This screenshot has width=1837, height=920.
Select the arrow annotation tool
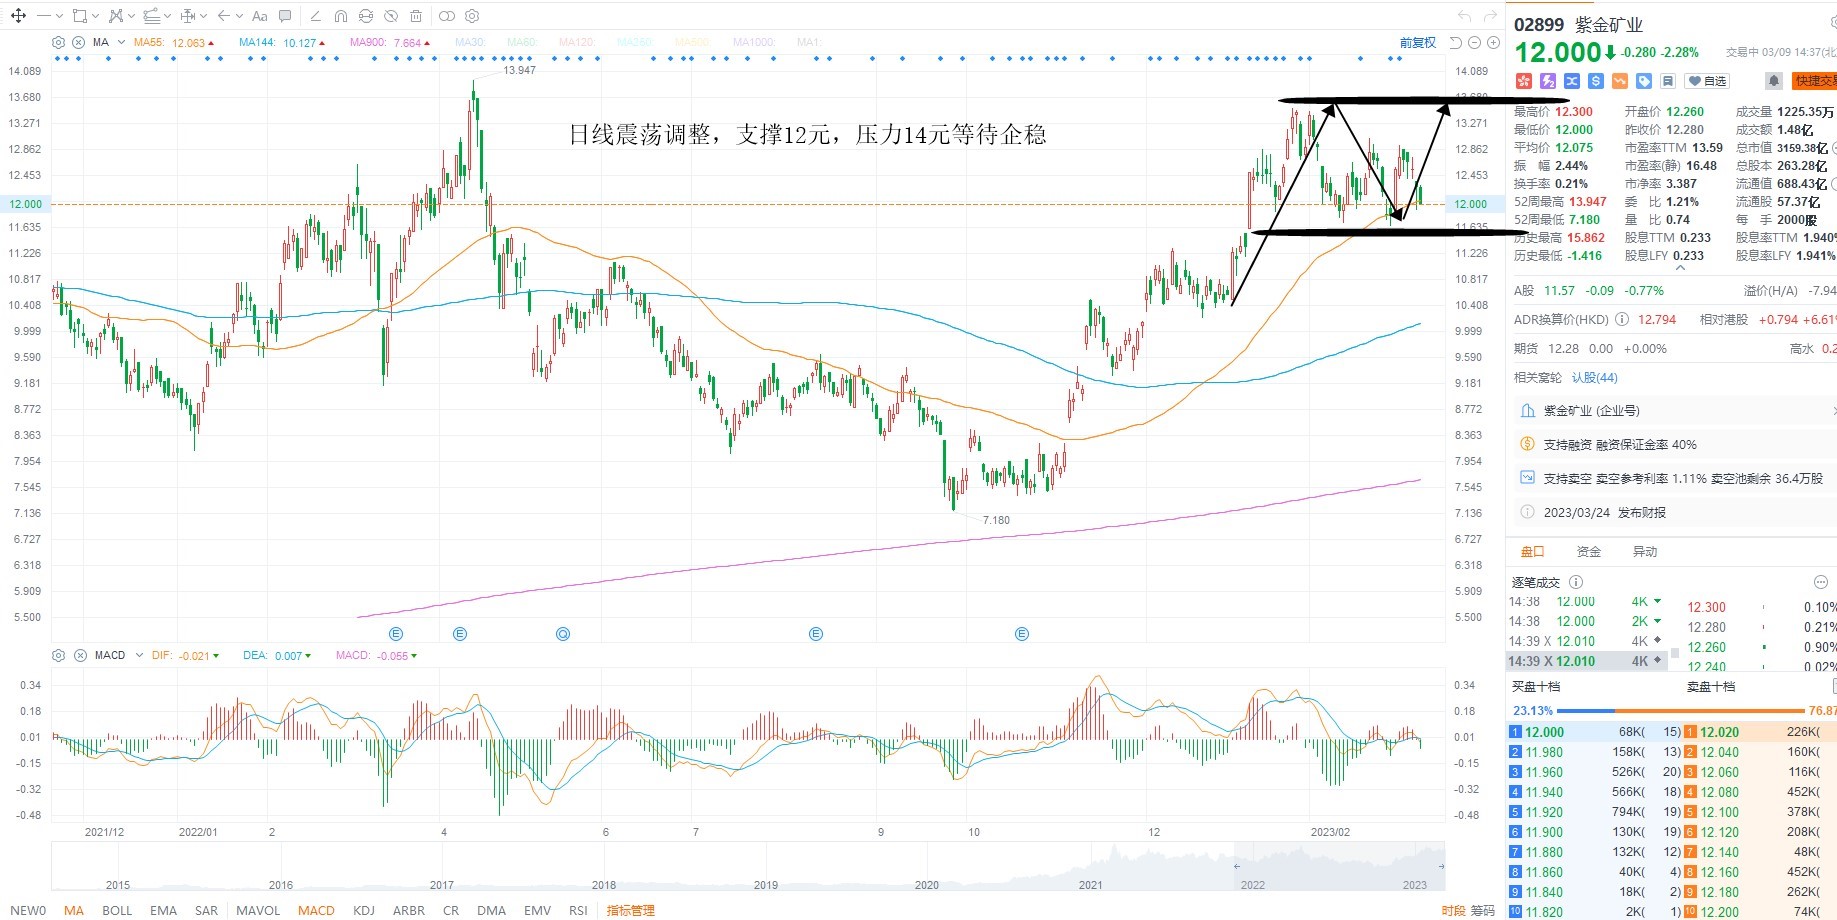click(224, 16)
